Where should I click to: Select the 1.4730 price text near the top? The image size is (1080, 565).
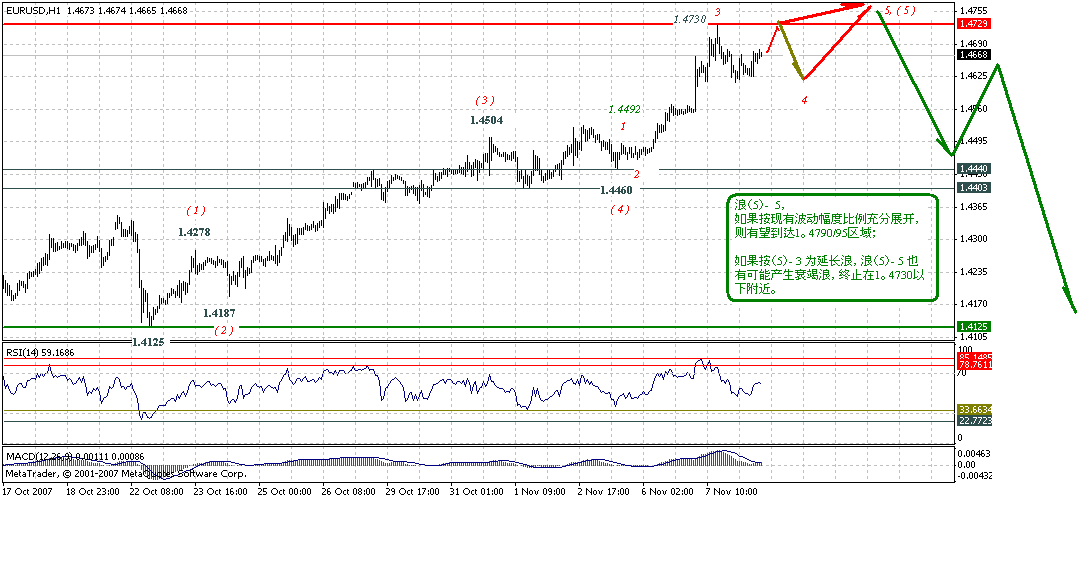[x=689, y=19]
